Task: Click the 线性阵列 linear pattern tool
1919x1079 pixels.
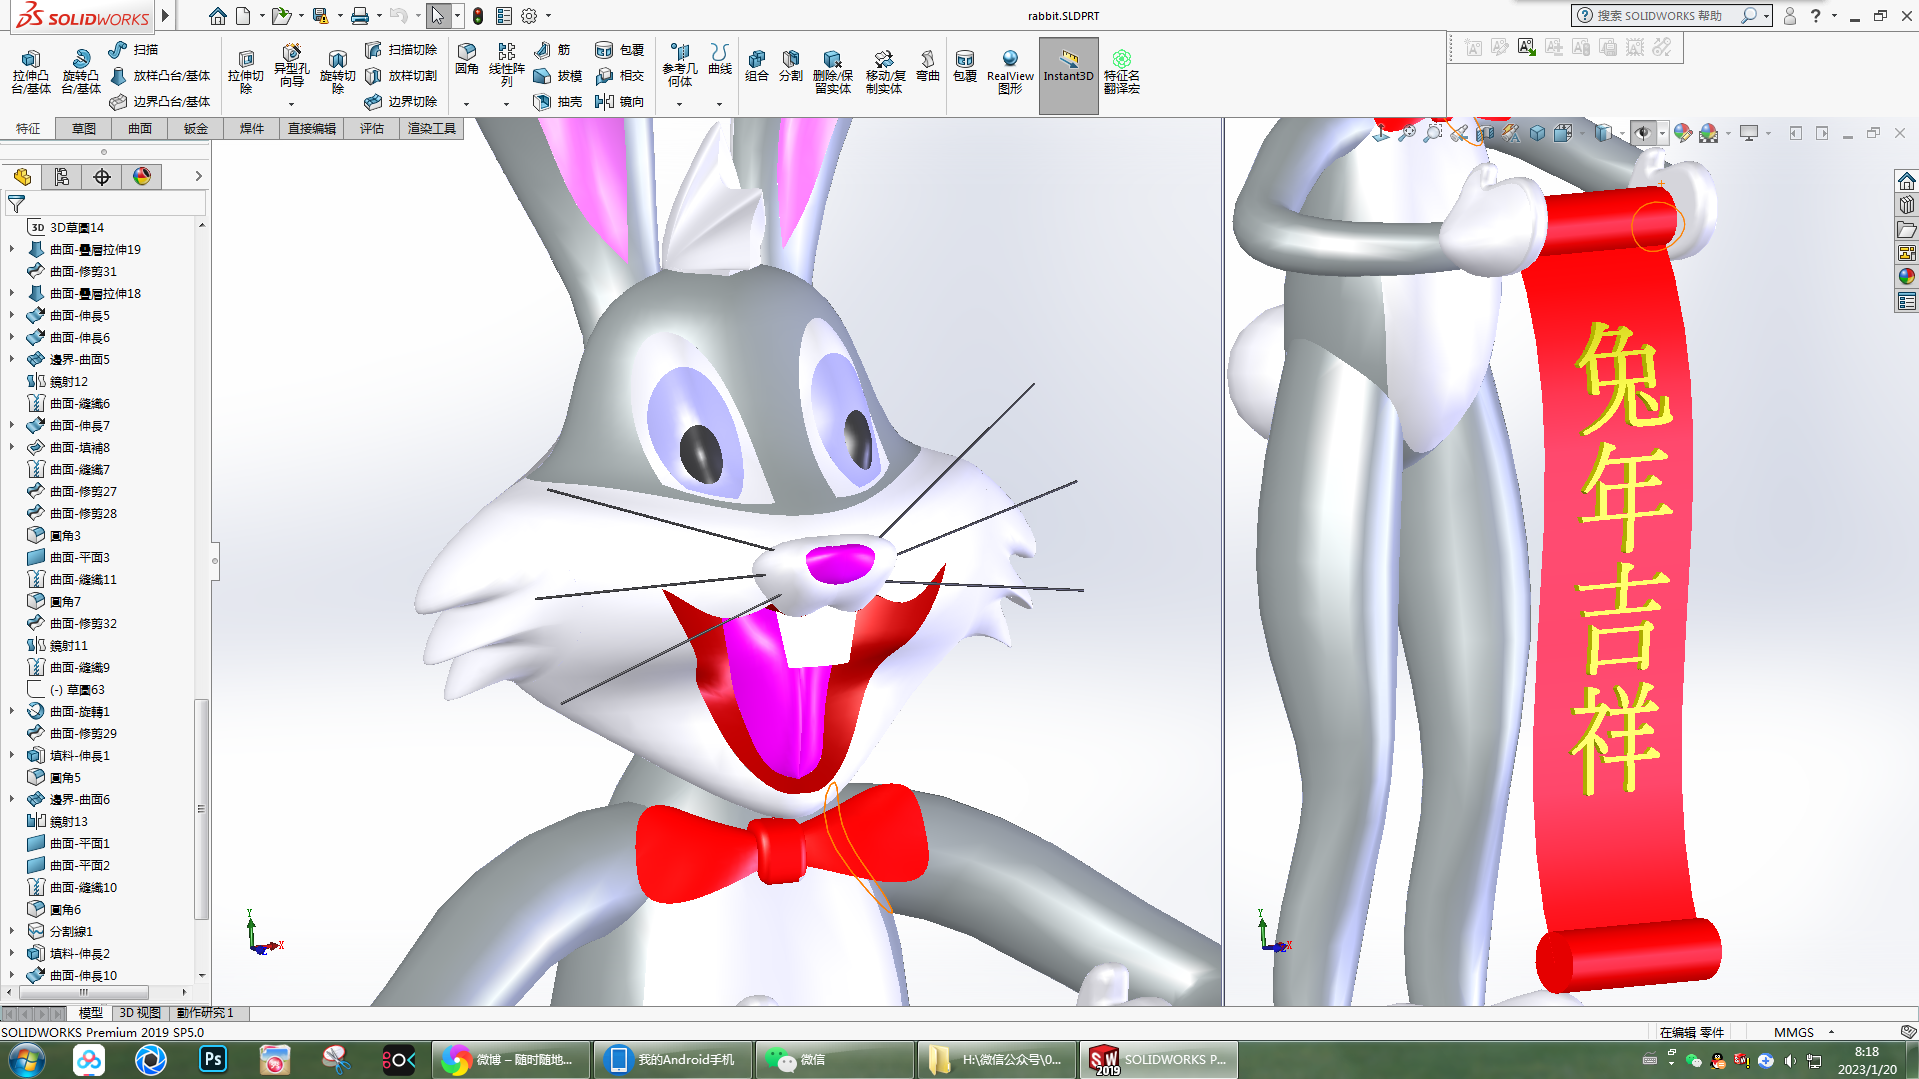Action: pos(506,65)
